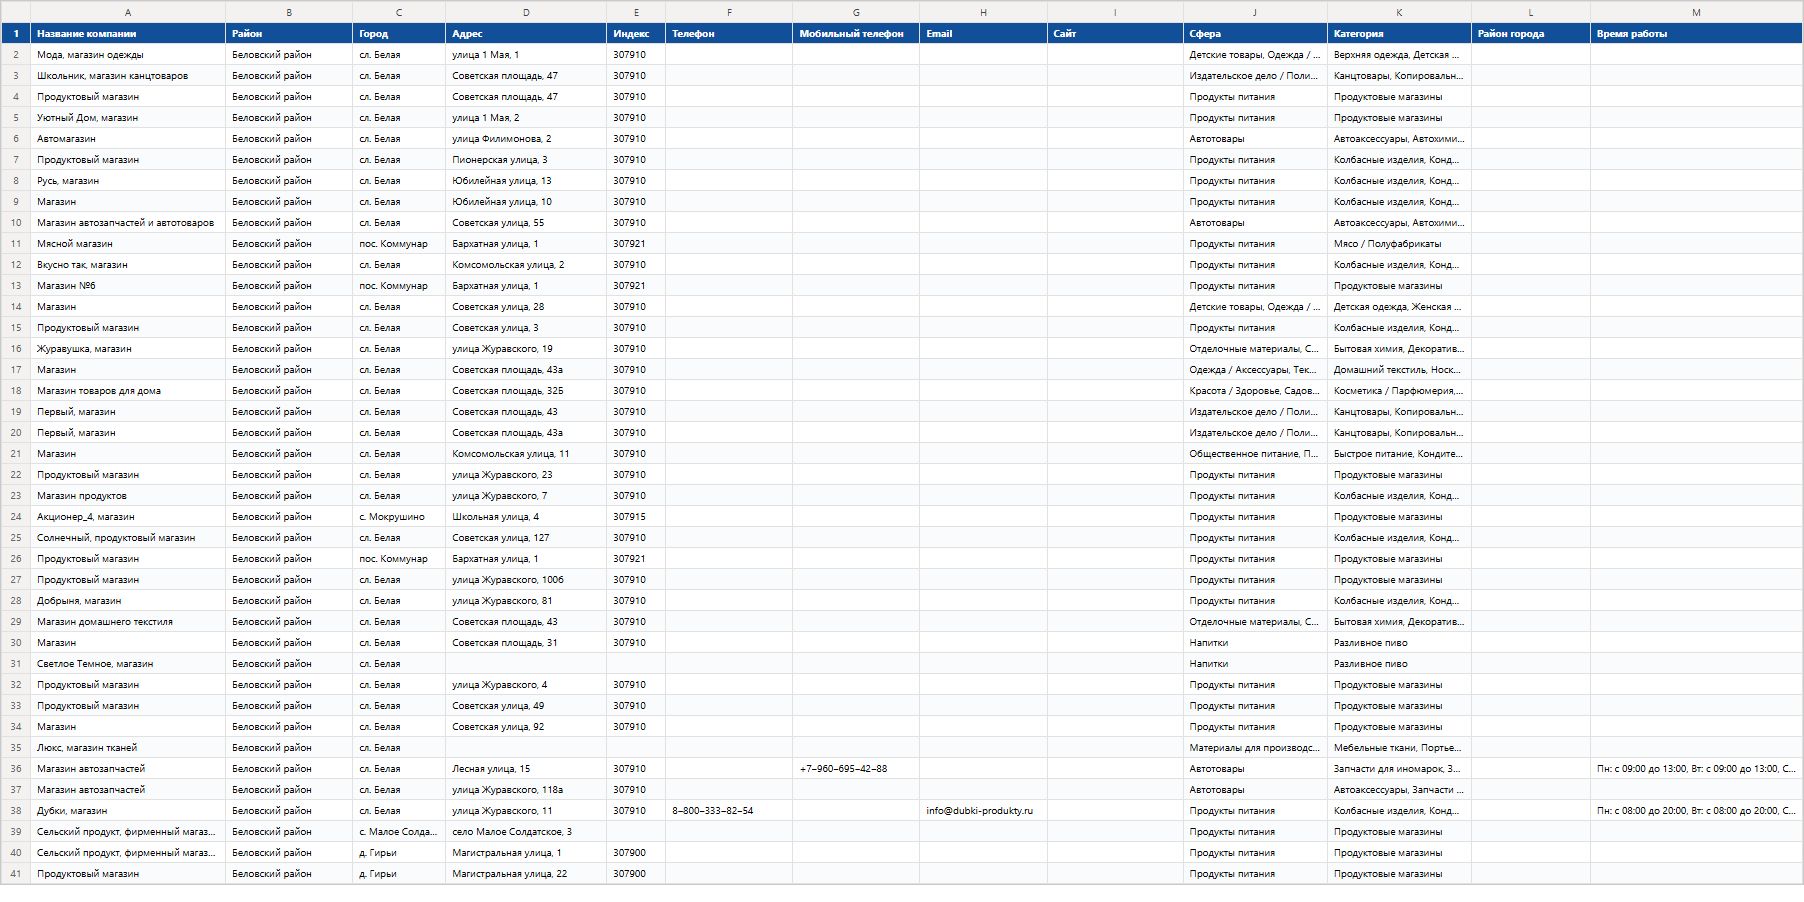Select cell 'Магазин автозапчастей и автотоваров'
The image size is (1804, 902).
128,223
